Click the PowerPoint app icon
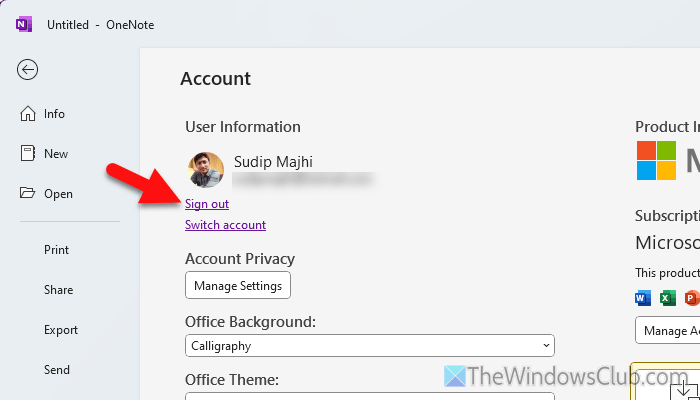The height and width of the screenshot is (400, 700). pyautogui.click(x=691, y=298)
